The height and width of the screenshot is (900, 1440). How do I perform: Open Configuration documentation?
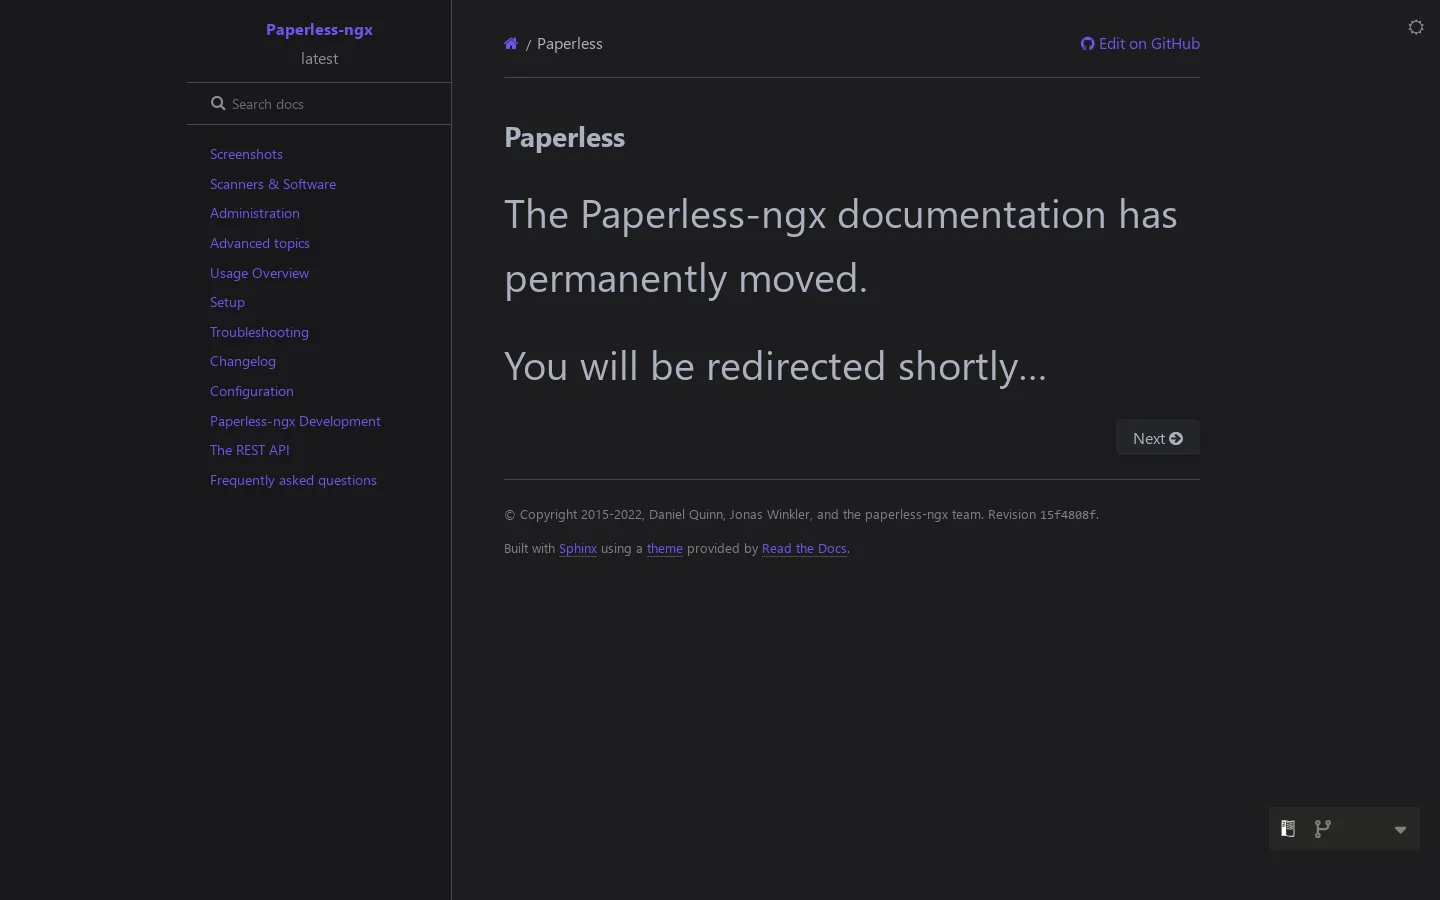coord(252,391)
